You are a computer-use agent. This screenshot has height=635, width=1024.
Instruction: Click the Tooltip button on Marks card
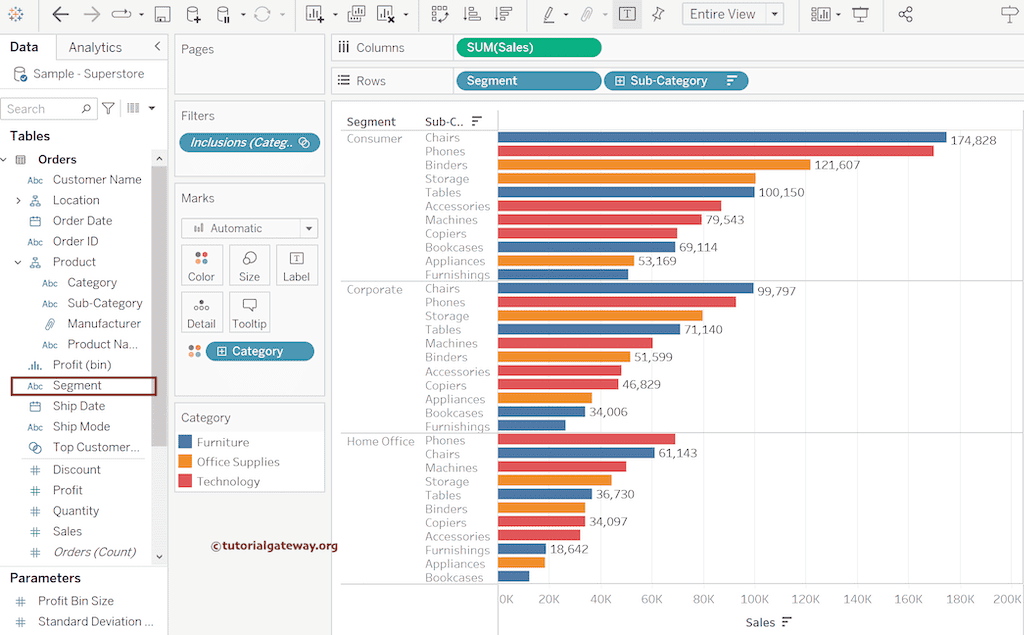point(249,312)
